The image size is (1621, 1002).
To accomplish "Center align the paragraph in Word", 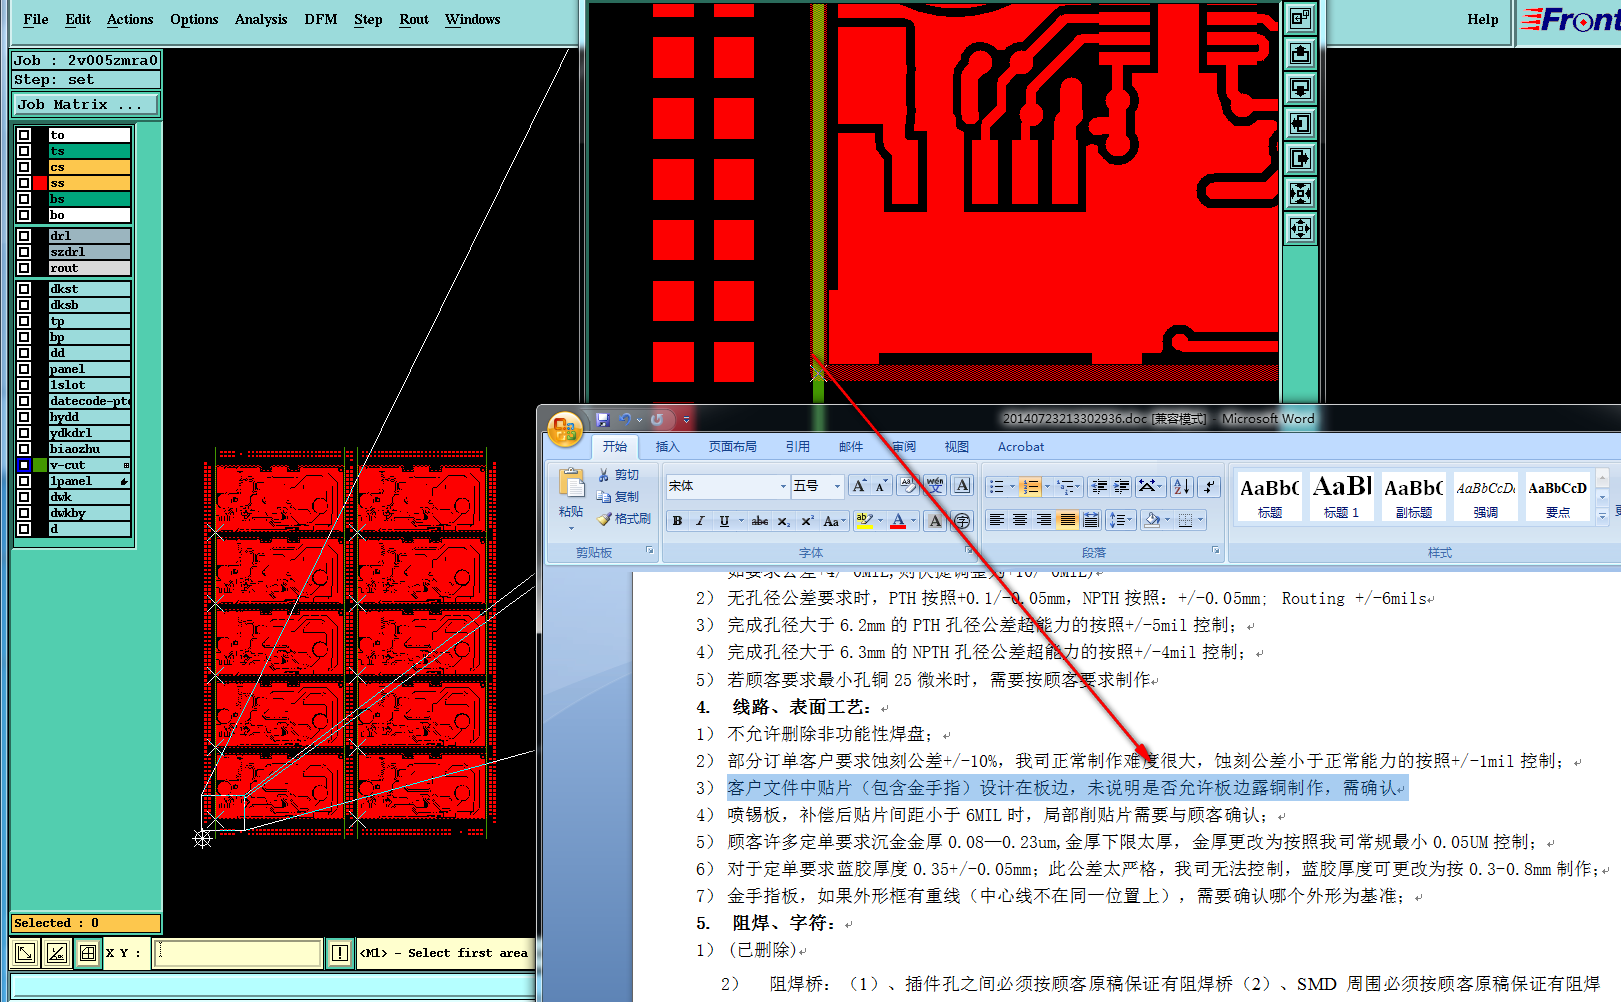I will click(1020, 520).
